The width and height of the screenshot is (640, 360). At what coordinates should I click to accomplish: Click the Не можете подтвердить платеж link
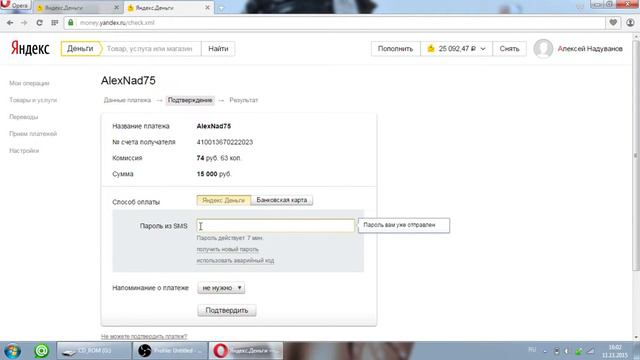pos(144,336)
